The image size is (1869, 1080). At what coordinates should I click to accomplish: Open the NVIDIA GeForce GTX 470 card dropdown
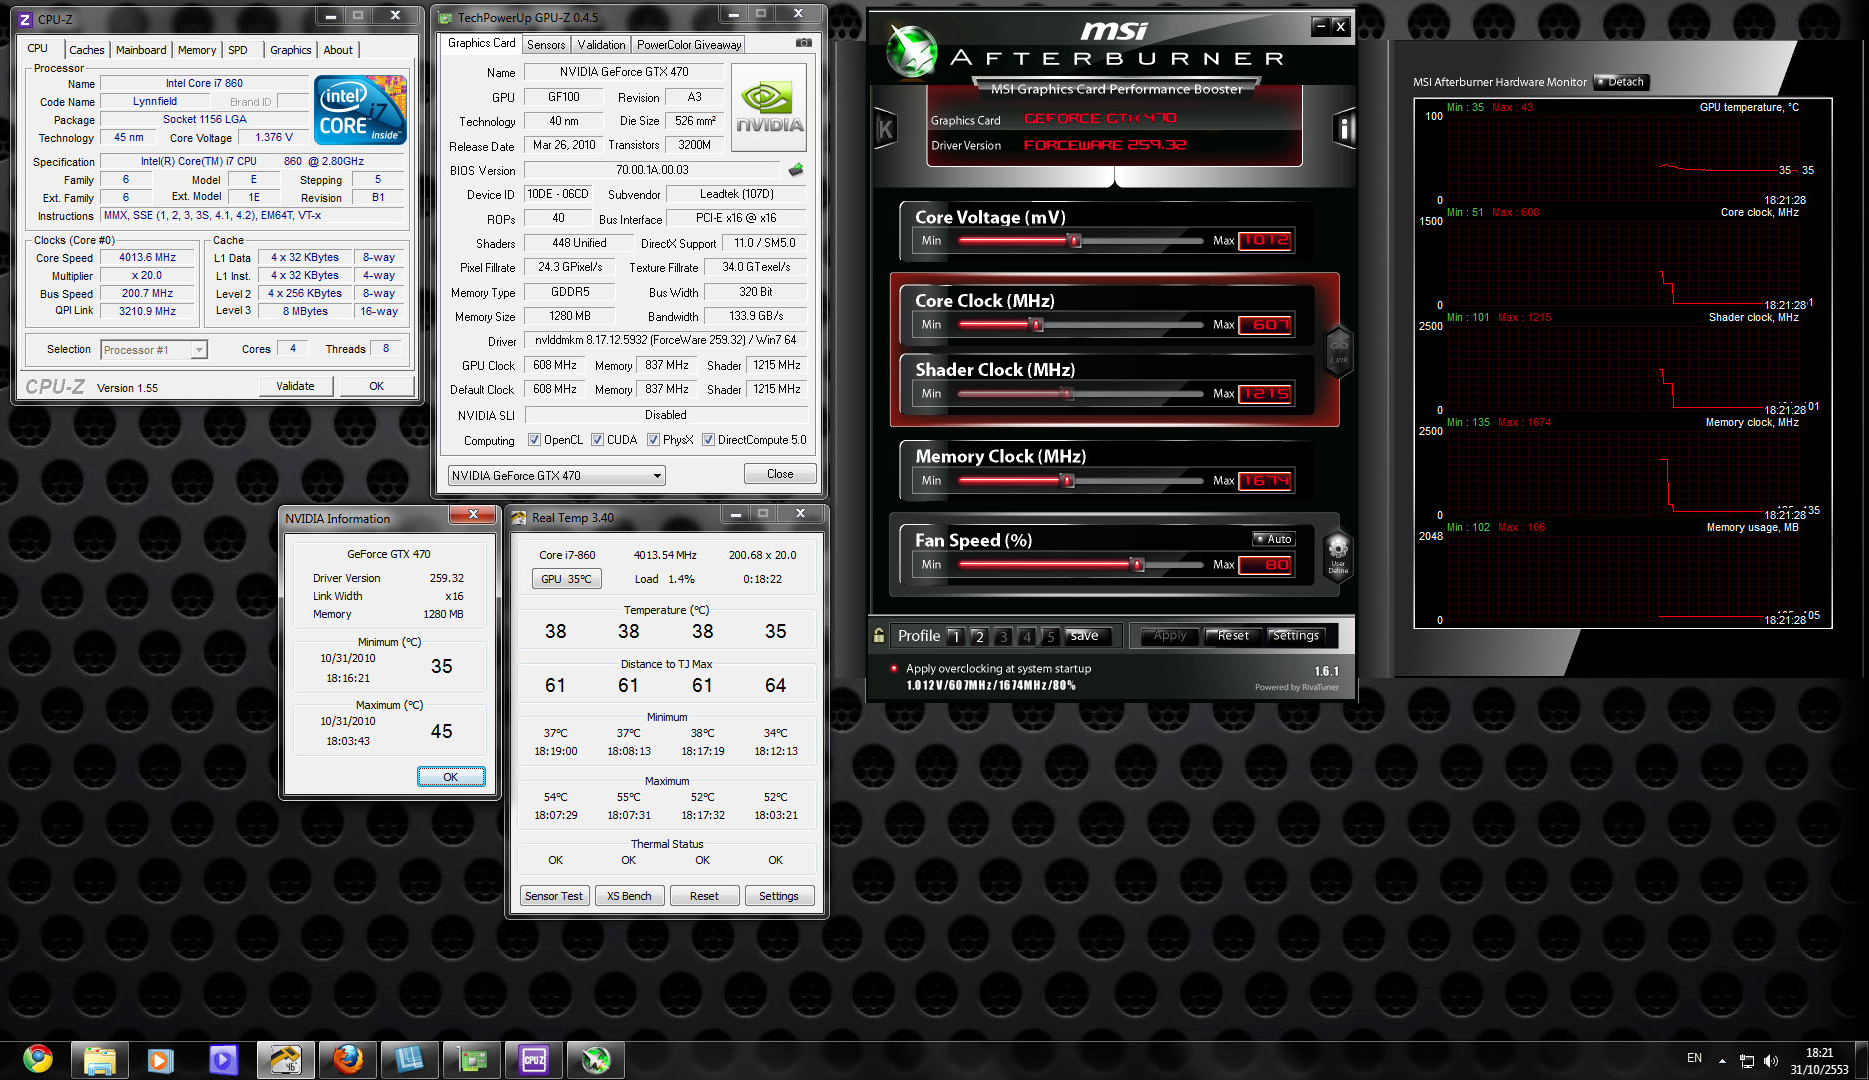556,476
